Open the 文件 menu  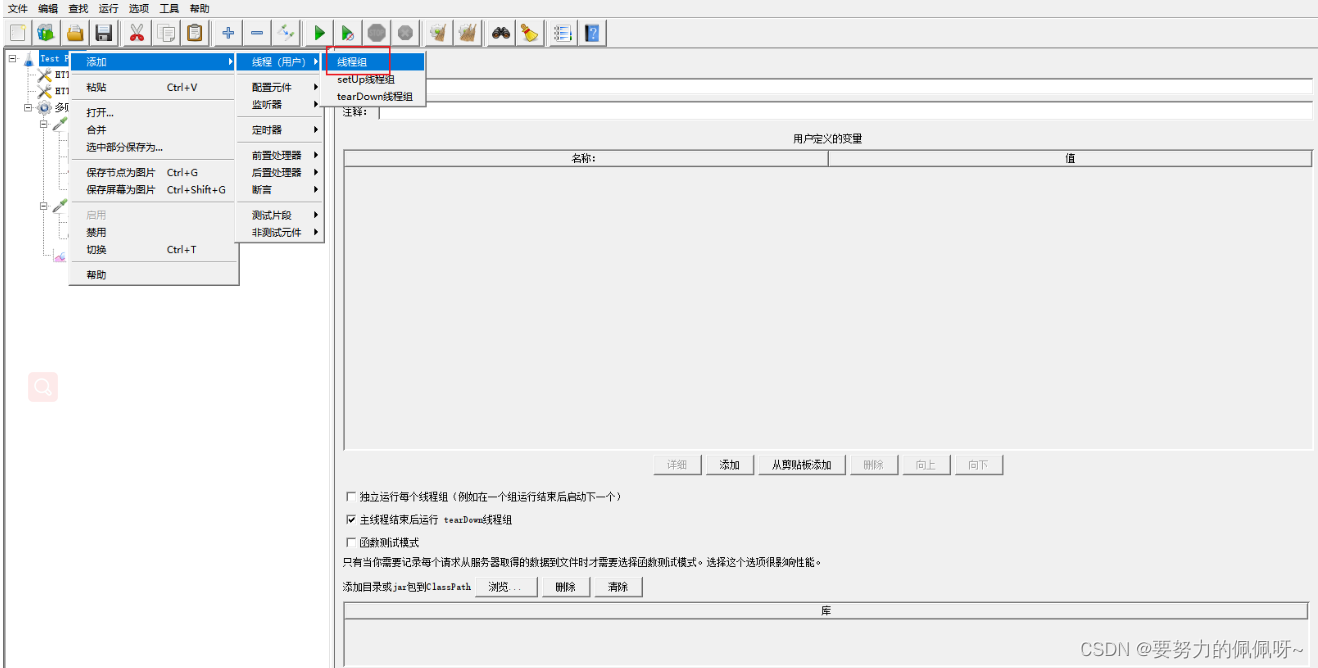18,8
